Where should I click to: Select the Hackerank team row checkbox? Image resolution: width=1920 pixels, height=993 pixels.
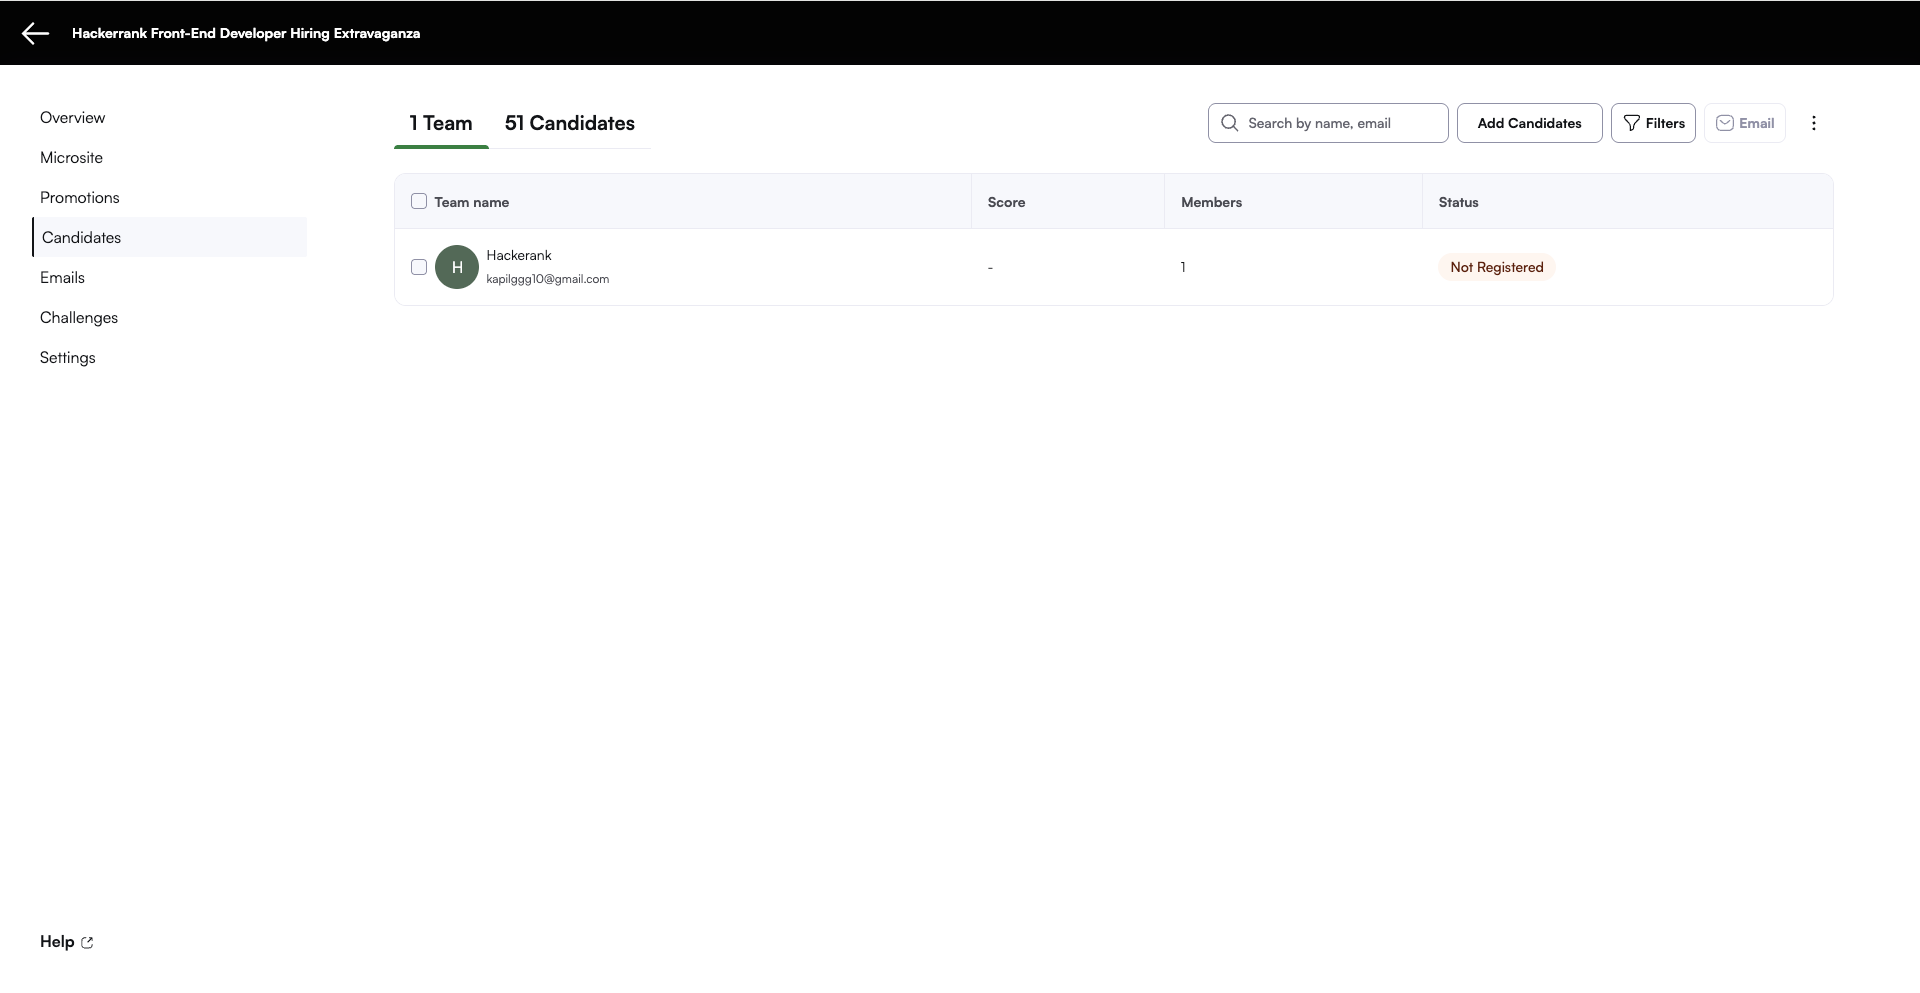tap(419, 267)
